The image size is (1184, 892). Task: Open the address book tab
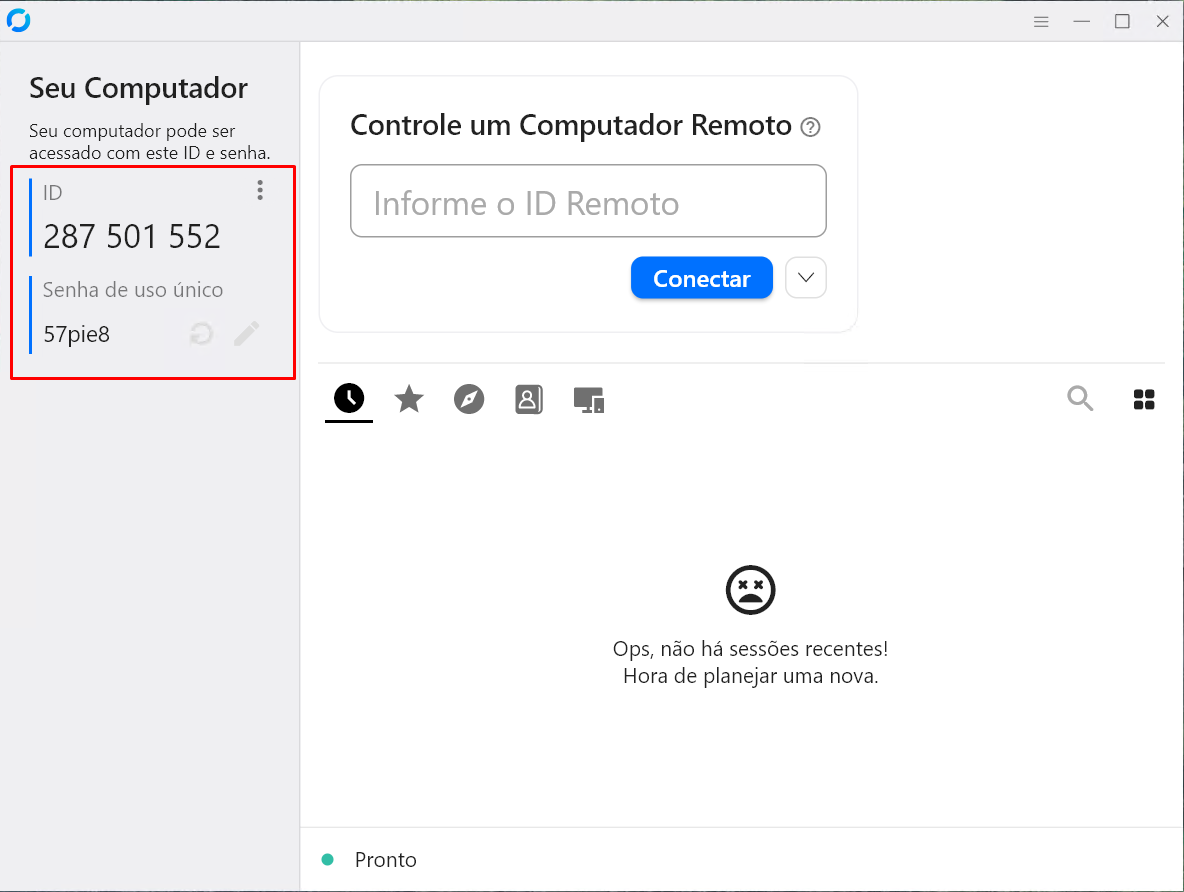click(x=529, y=399)
